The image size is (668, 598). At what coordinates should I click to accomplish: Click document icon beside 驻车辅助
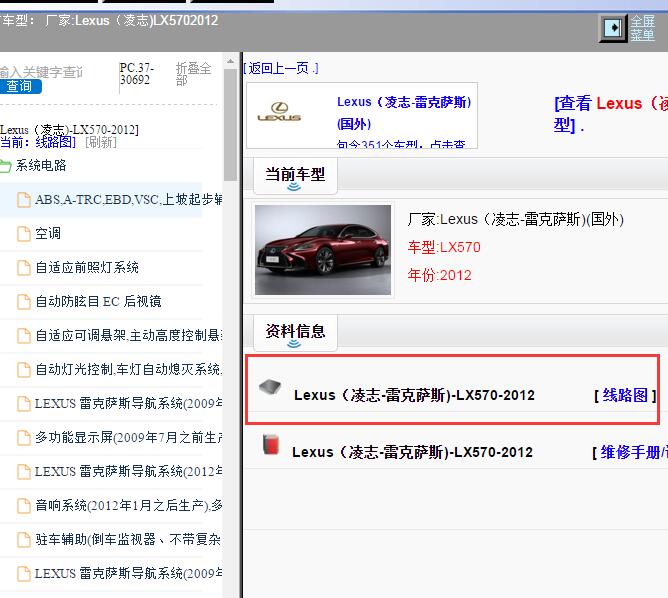point(24,540)
